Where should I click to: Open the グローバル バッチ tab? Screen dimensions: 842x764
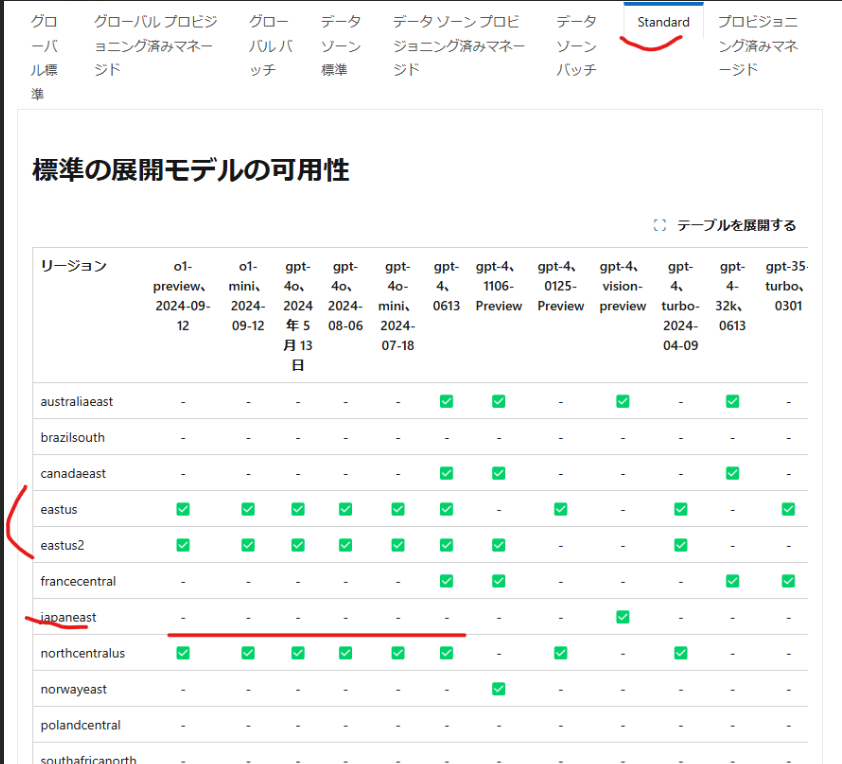click(x=271, y=46)
